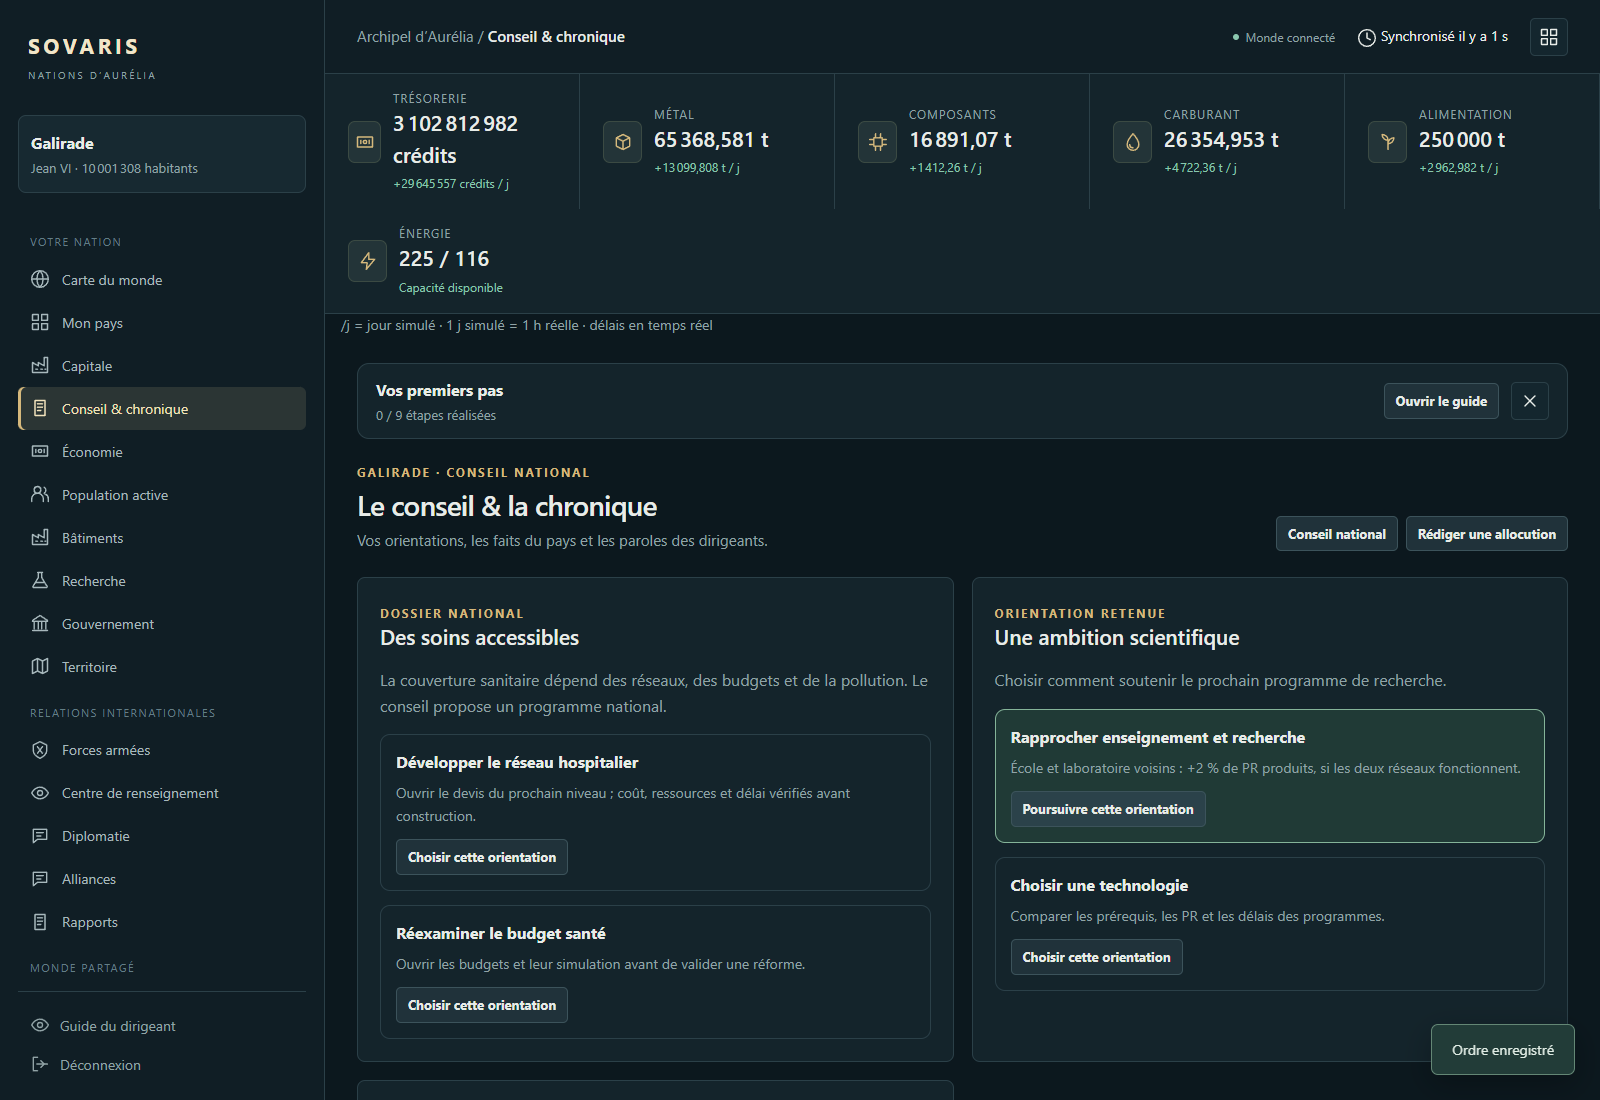This screenshot has width=1600, height=1100.
Task: Open the Économie menu item
Action: pos(162,452)
